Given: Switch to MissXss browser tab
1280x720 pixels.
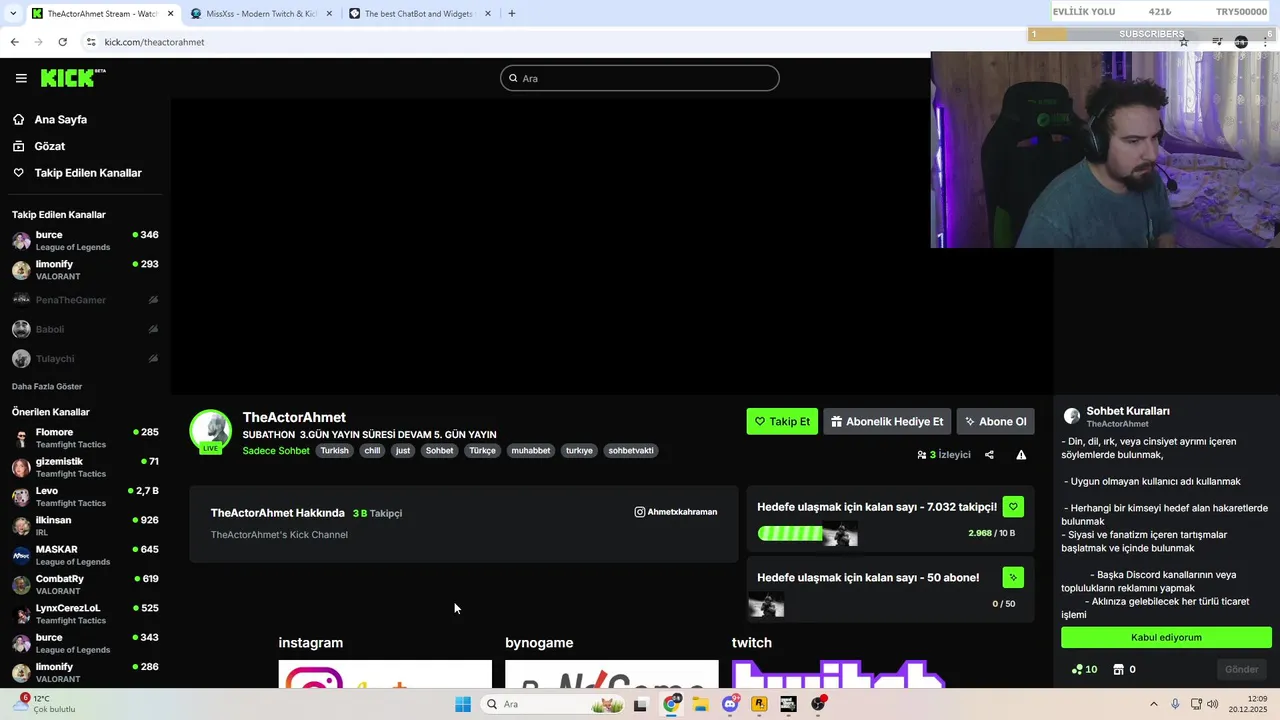Looking at the screenshot, I should [x=260, y=14].
